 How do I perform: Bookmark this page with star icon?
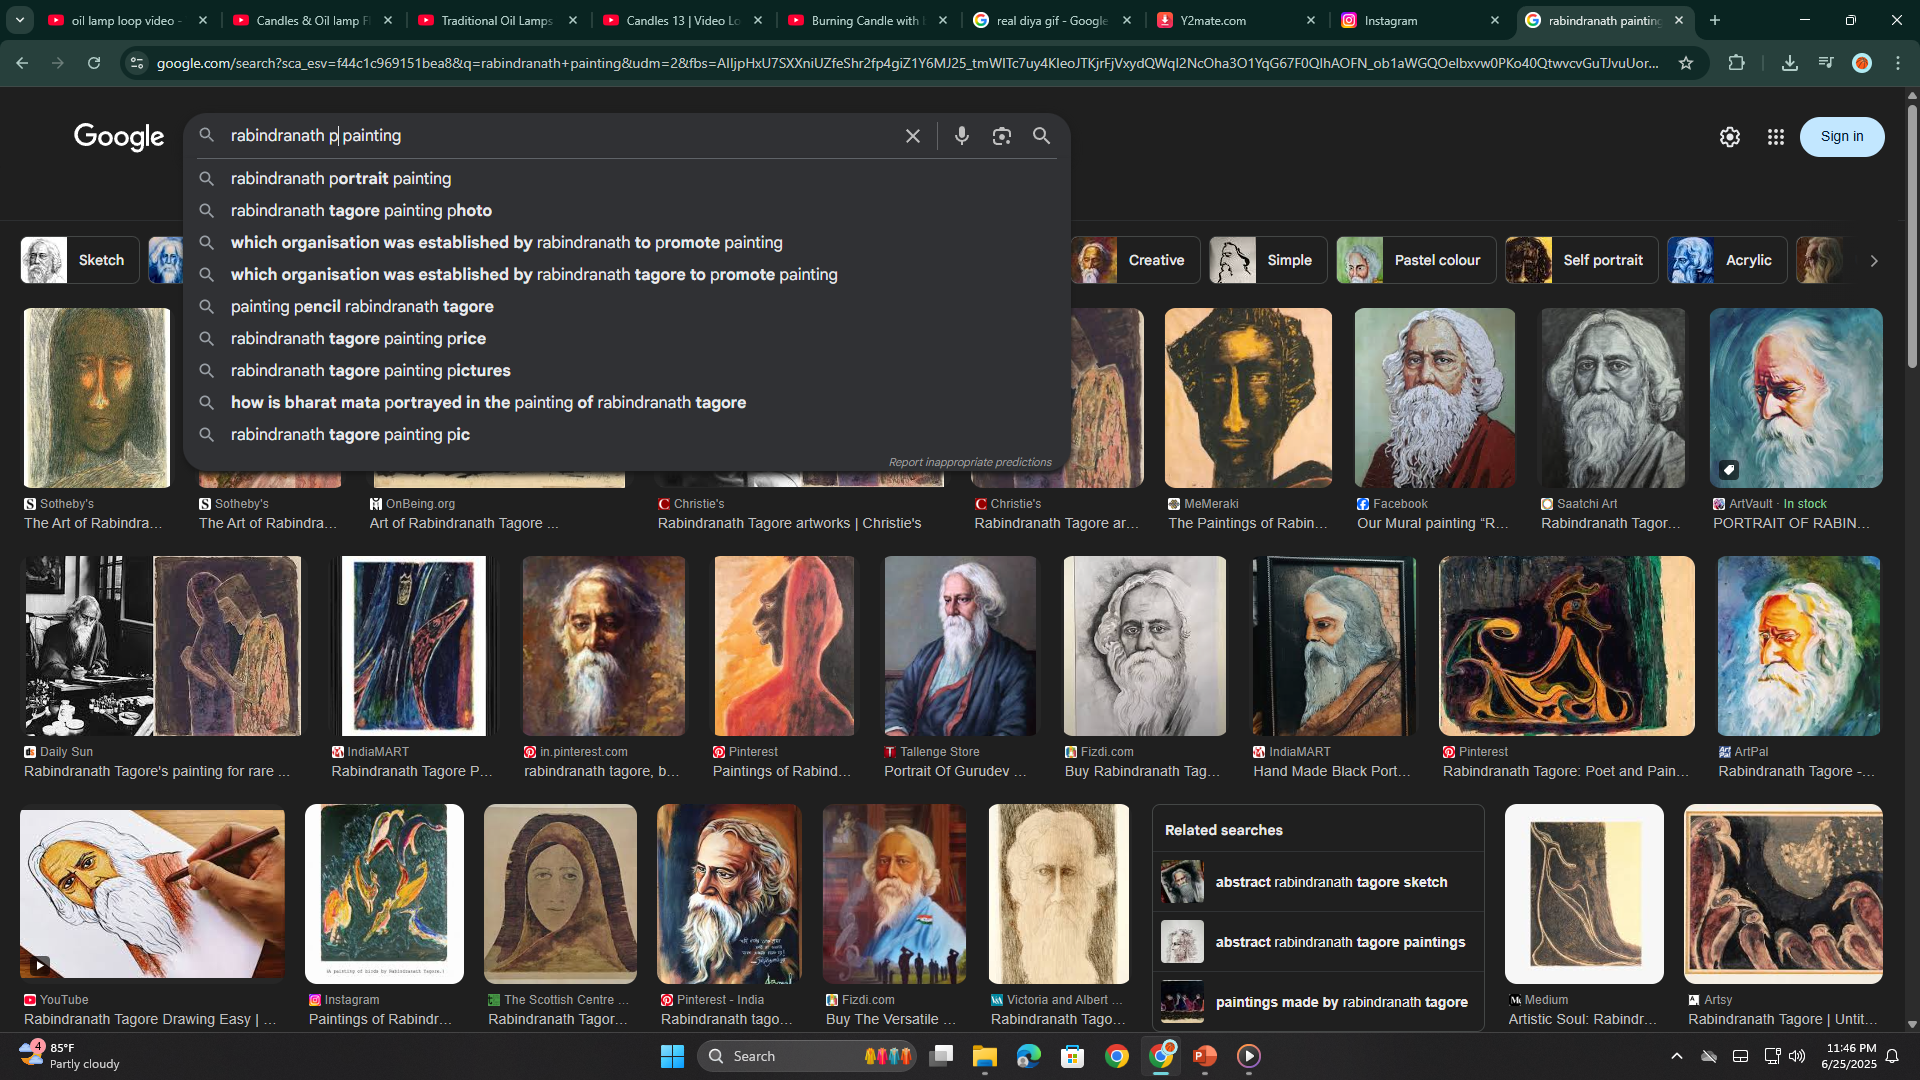(1686, 63)
